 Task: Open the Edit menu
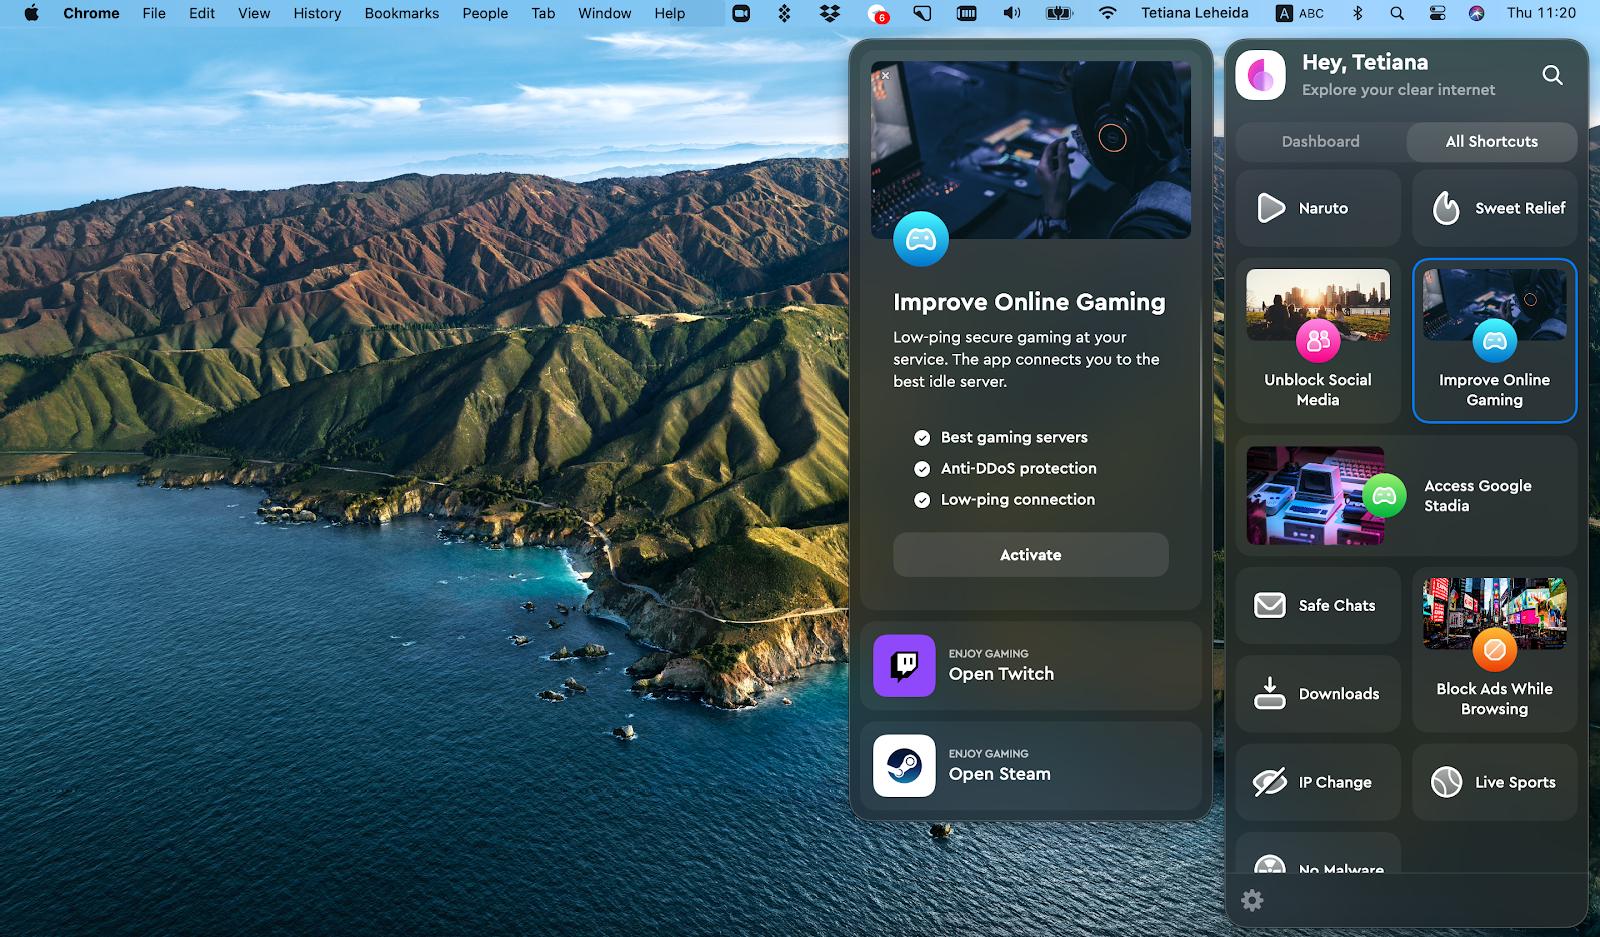[x=202, y=13]
